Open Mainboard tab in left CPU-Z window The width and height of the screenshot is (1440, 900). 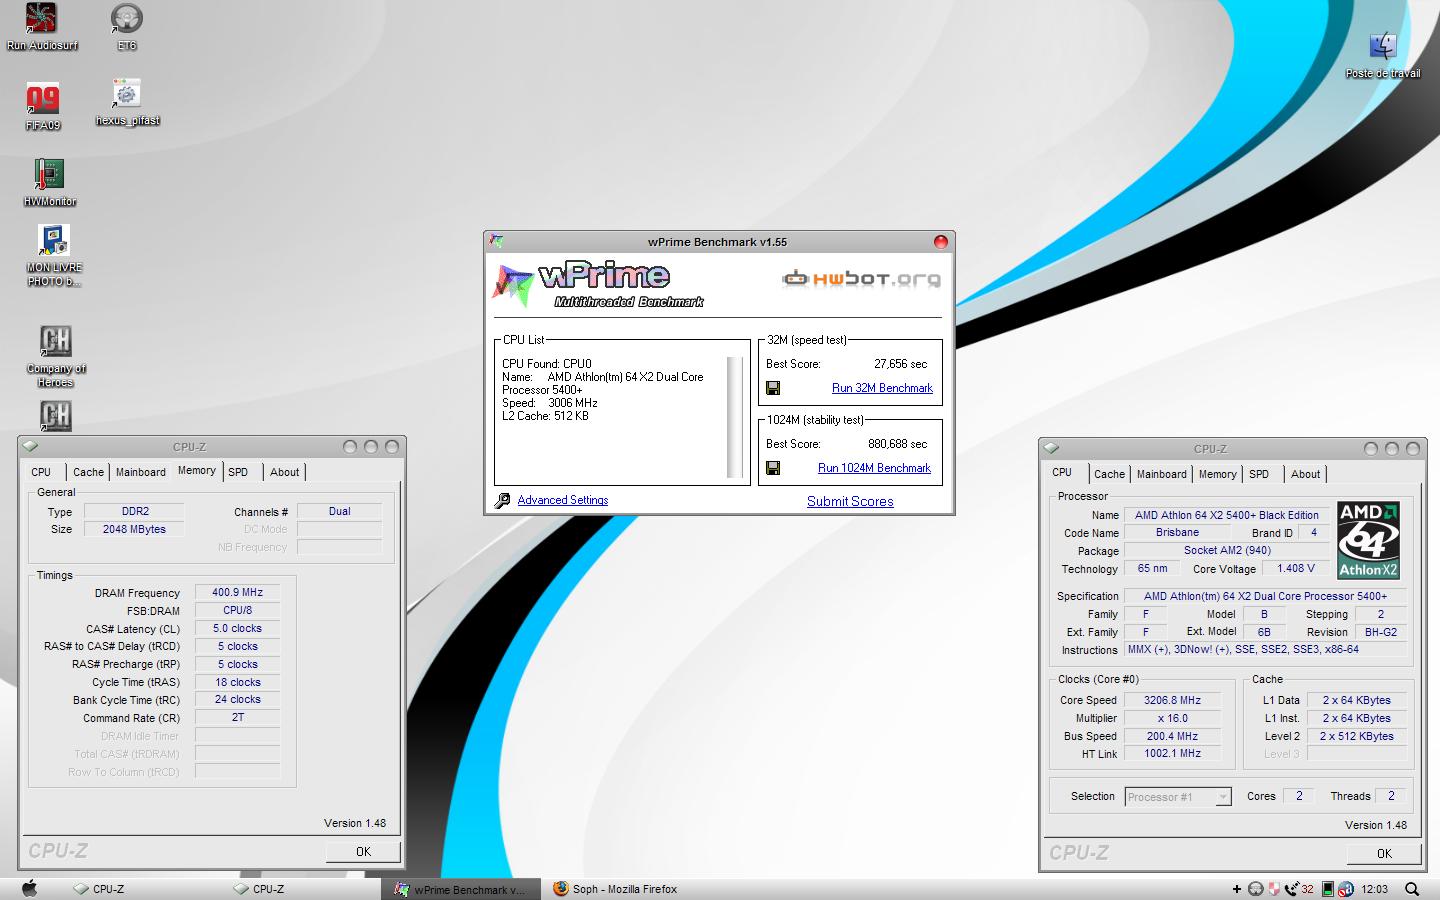(141, 472)
